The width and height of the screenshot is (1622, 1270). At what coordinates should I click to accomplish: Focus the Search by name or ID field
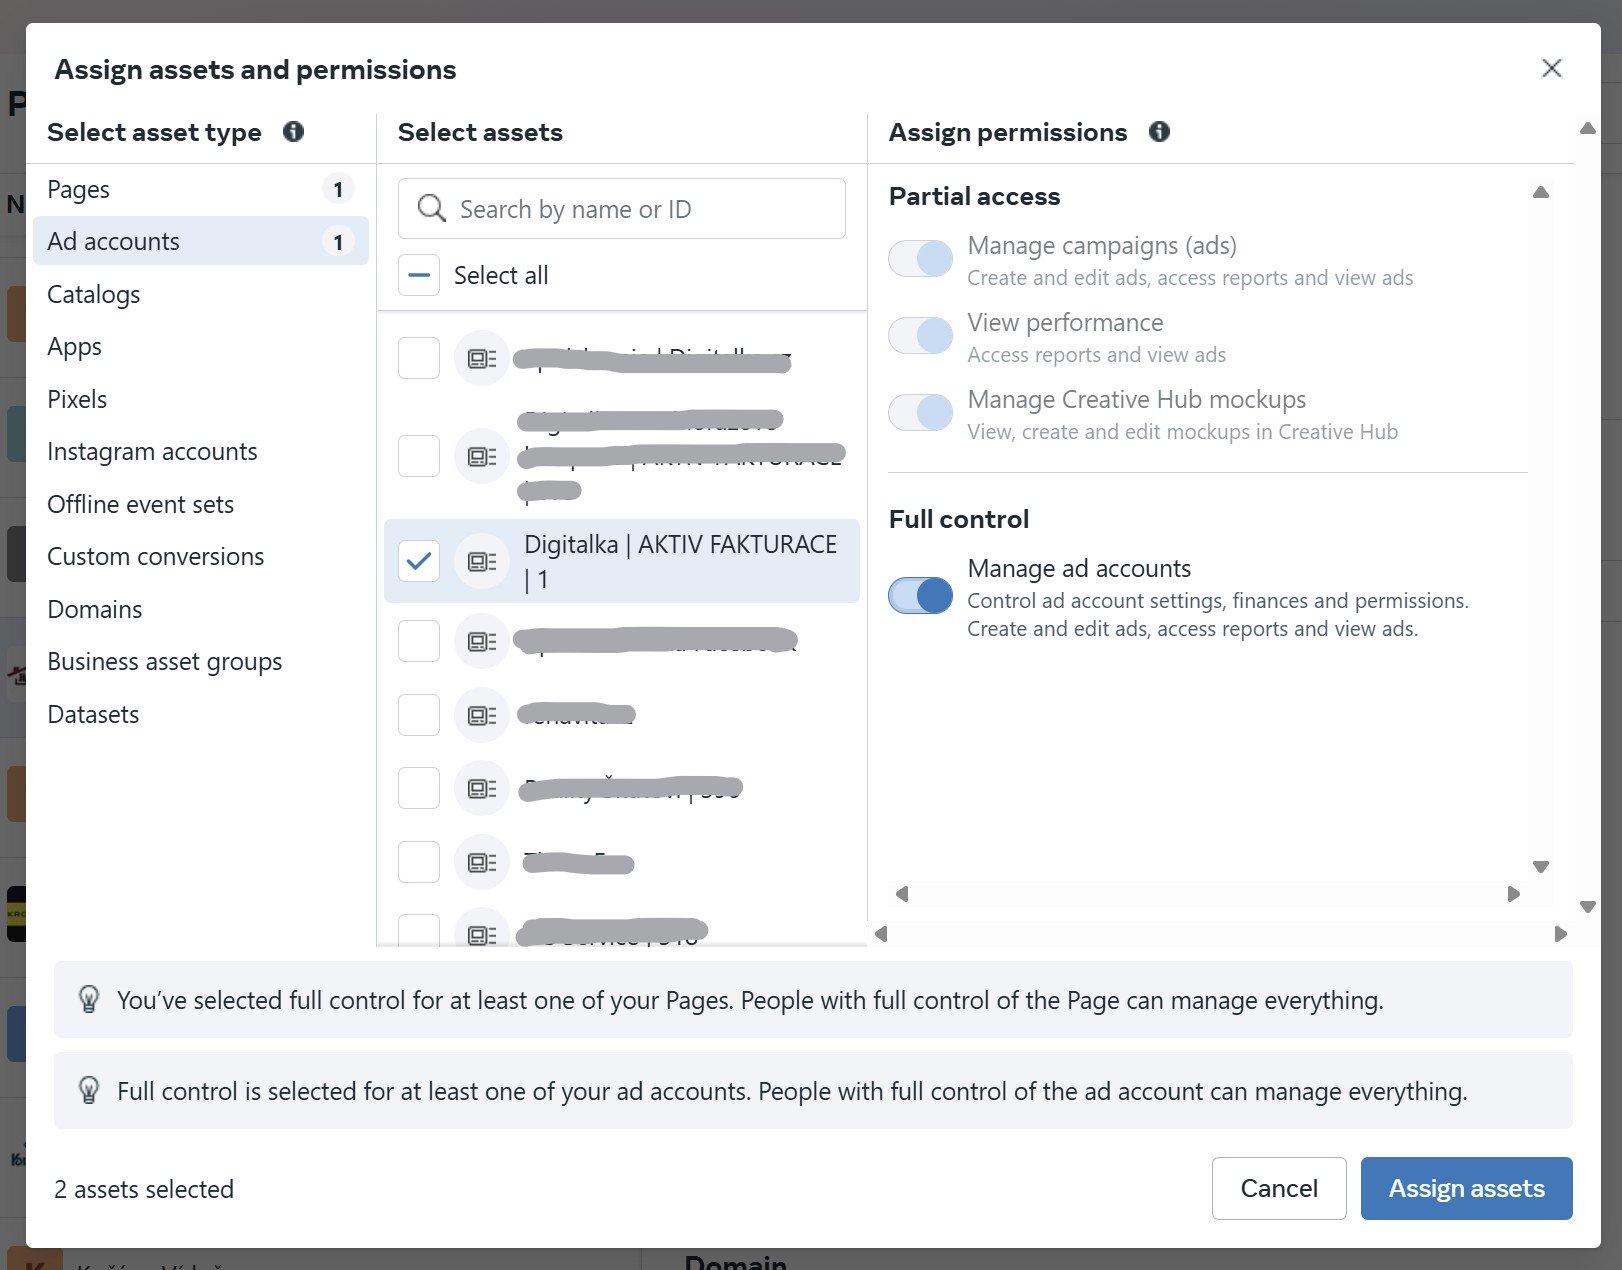tap(640, 209)
